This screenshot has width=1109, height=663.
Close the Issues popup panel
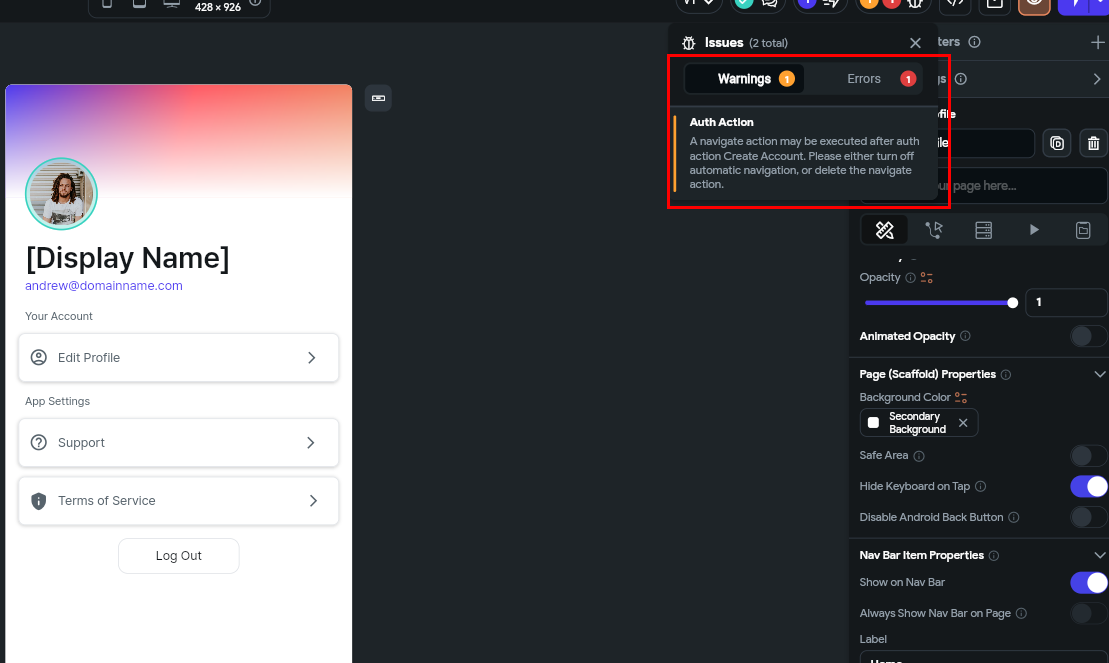[915, 43]
